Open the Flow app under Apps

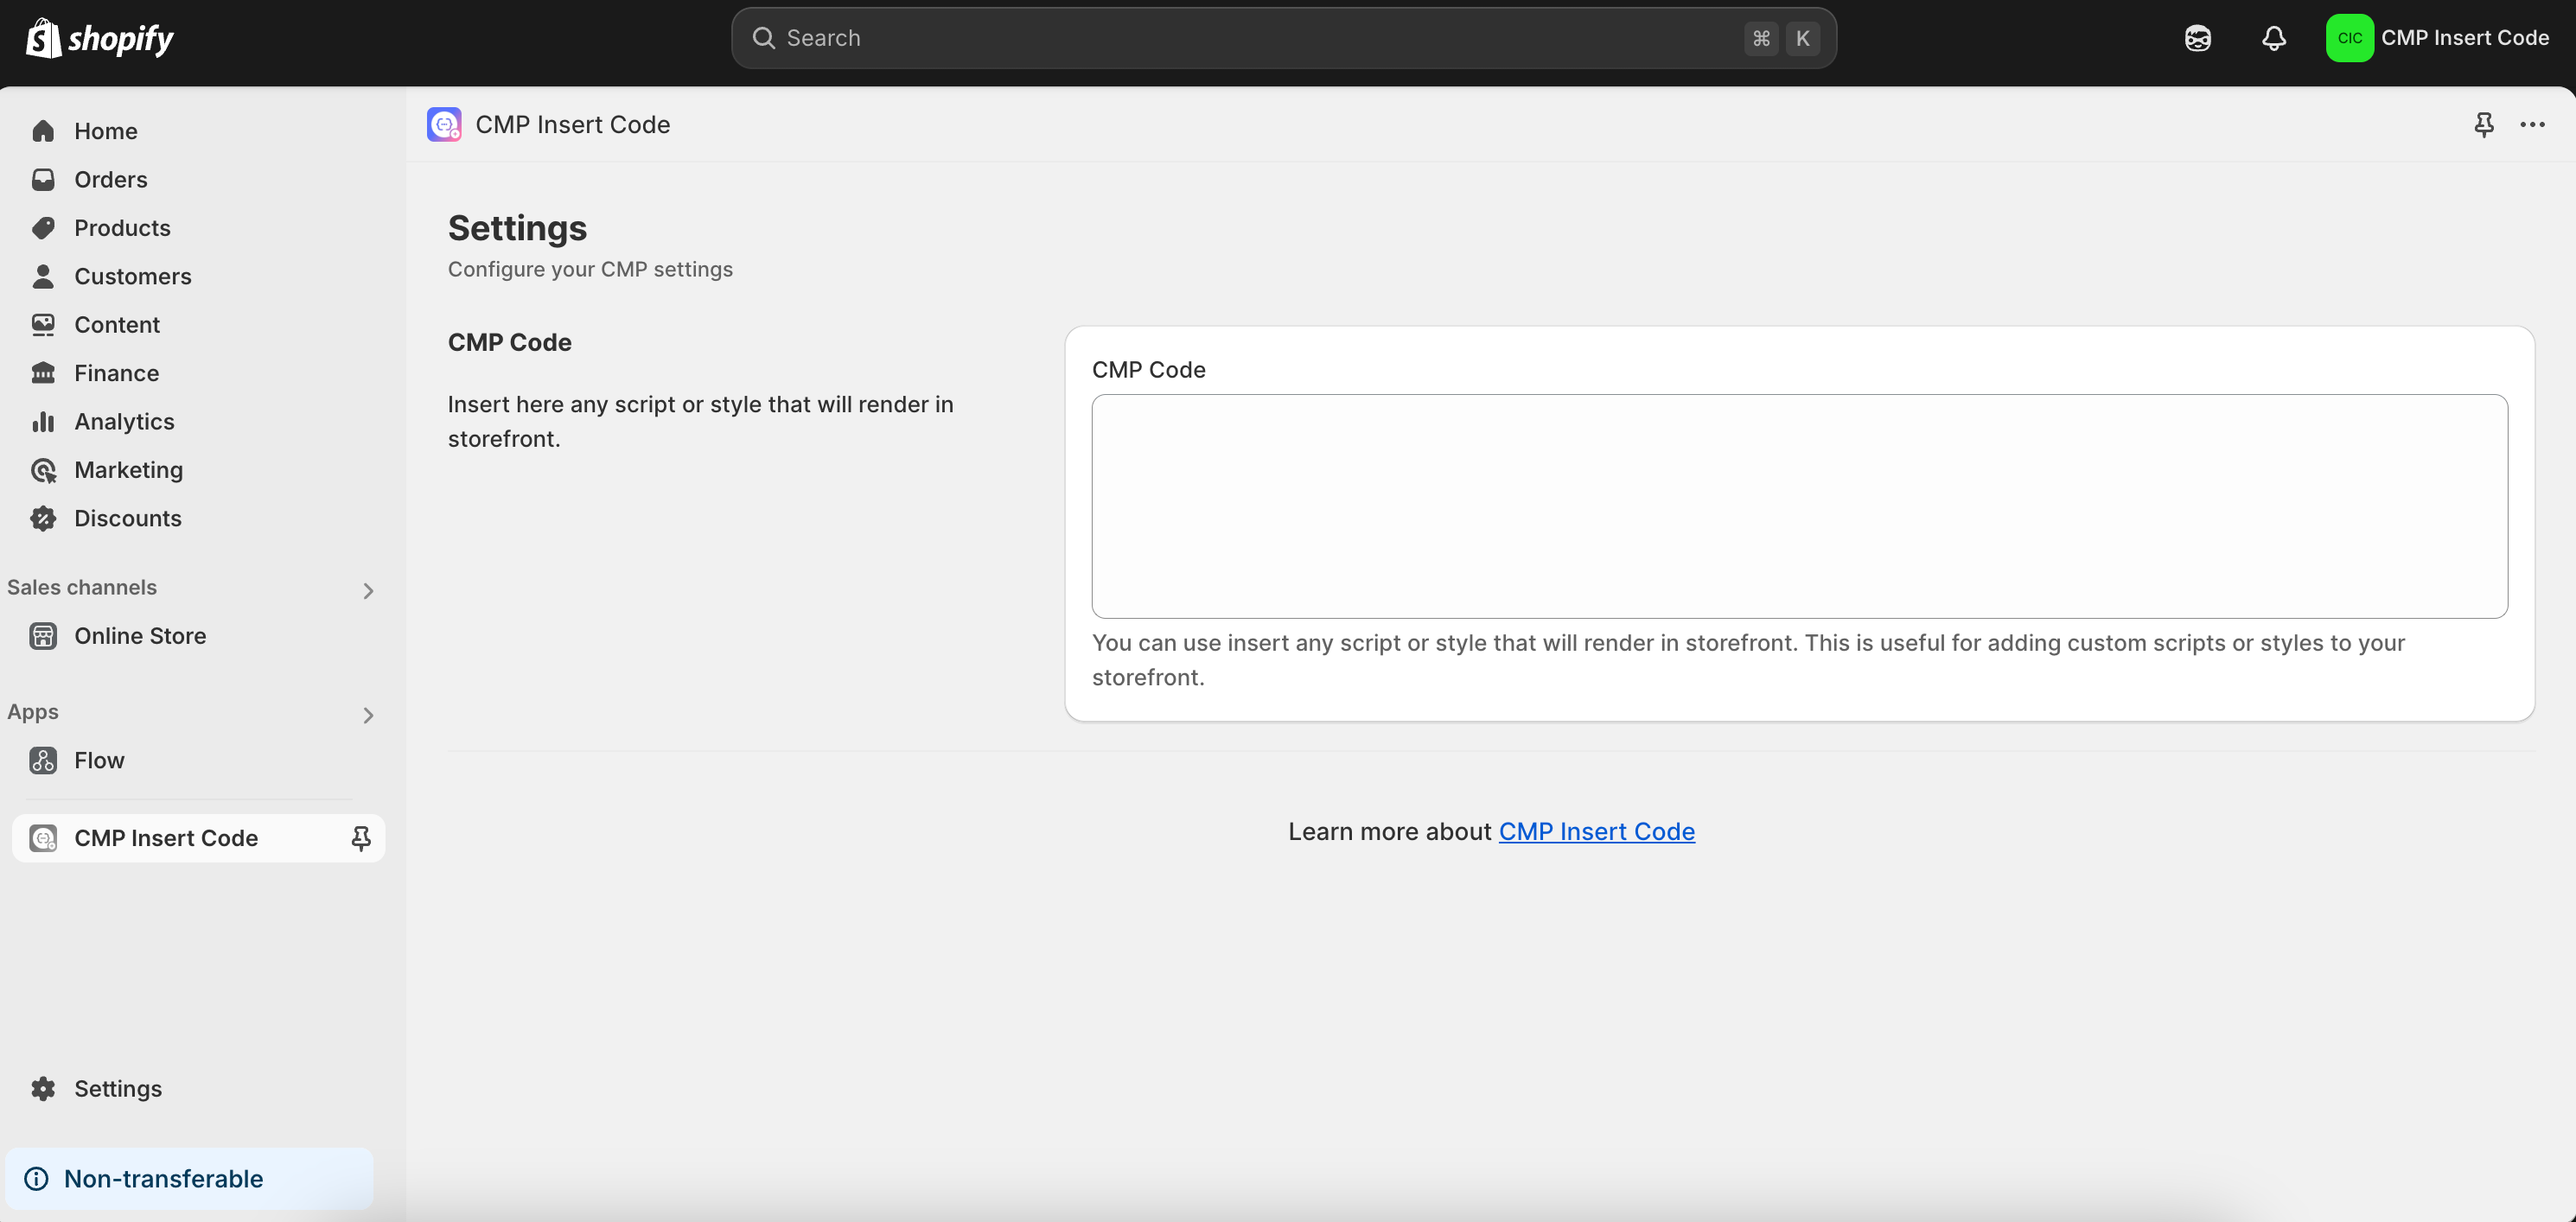(x=99, y=760)
